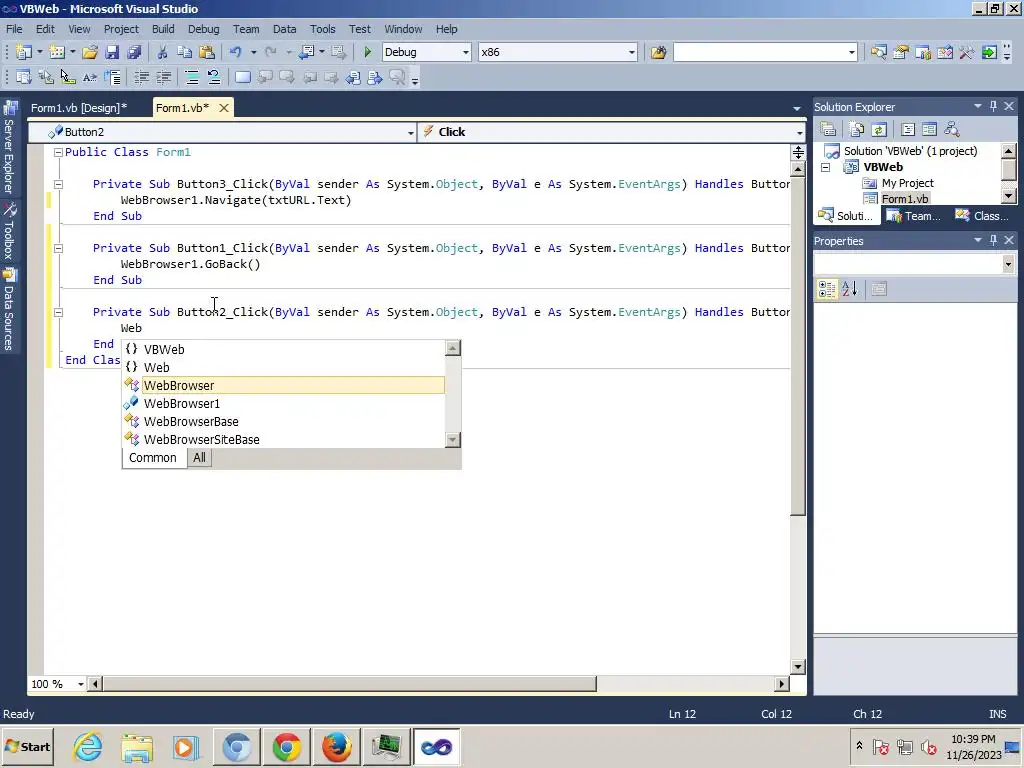Image resolution: width=1024 pixels, height=768 pixels.
Task: Click the Find in Files icon
Action: (658, 52)
